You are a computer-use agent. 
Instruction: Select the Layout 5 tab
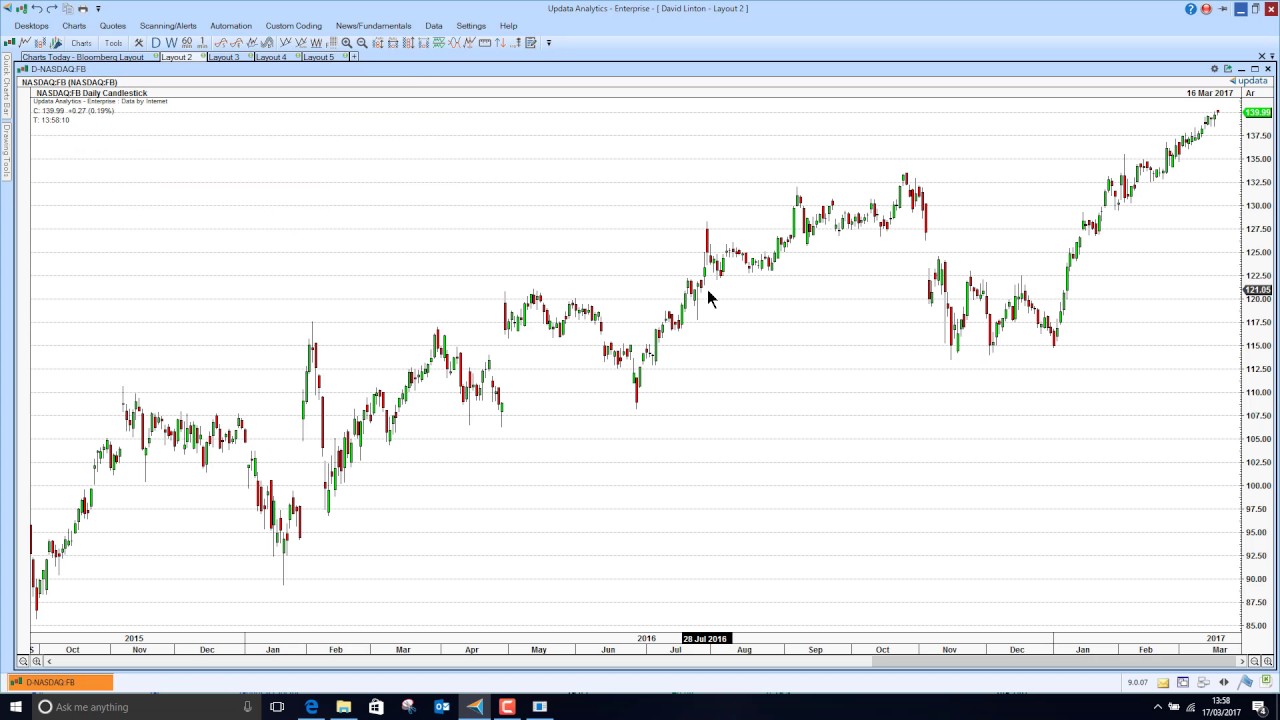(325, 57)
